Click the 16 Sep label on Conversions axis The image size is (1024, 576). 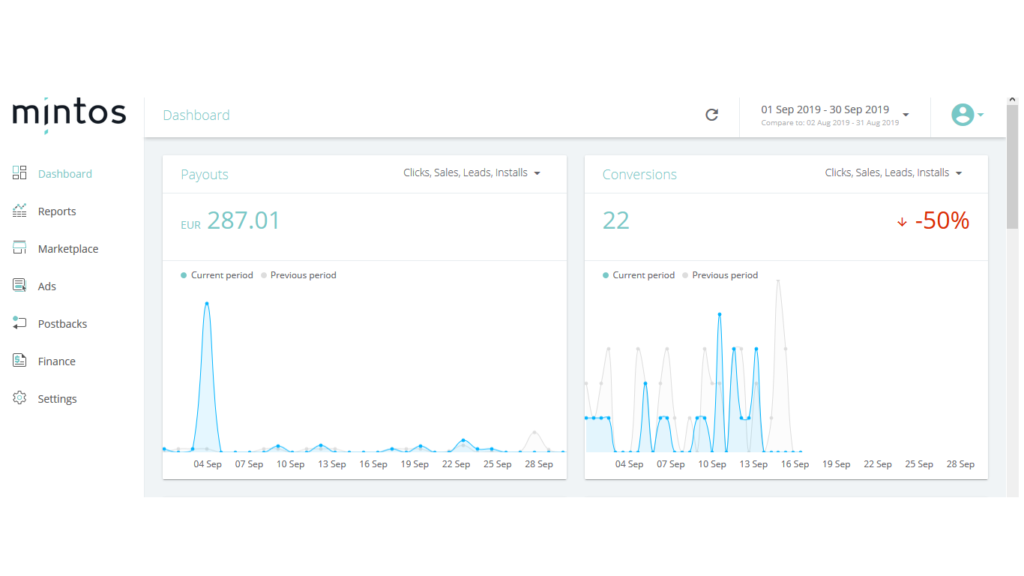point(795,464)
